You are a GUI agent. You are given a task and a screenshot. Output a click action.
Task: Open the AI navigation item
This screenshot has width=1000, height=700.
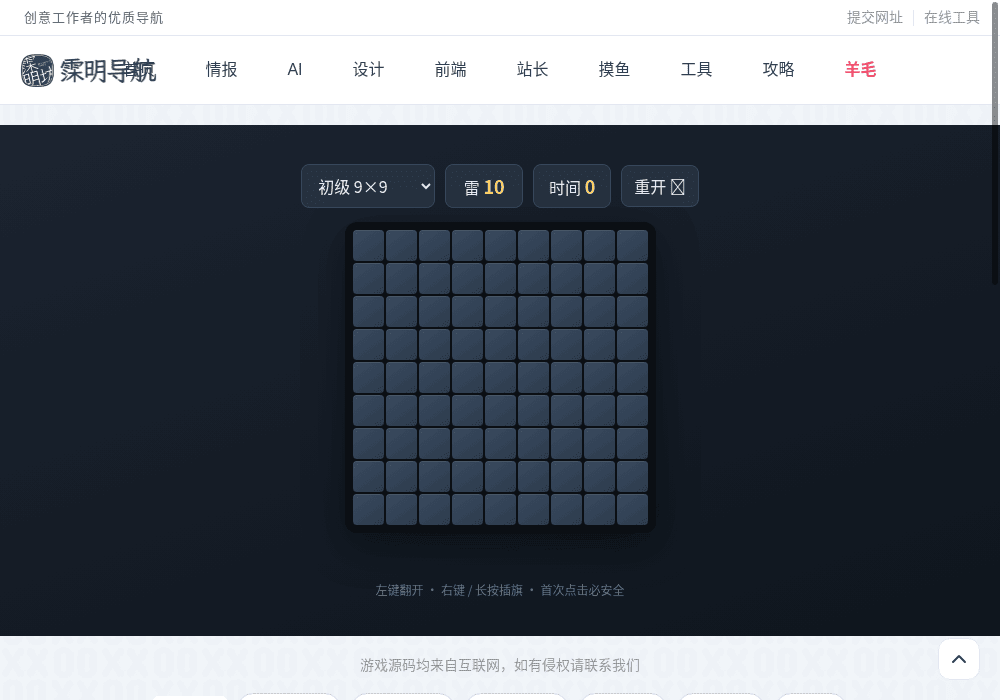[x=295, y=69]
